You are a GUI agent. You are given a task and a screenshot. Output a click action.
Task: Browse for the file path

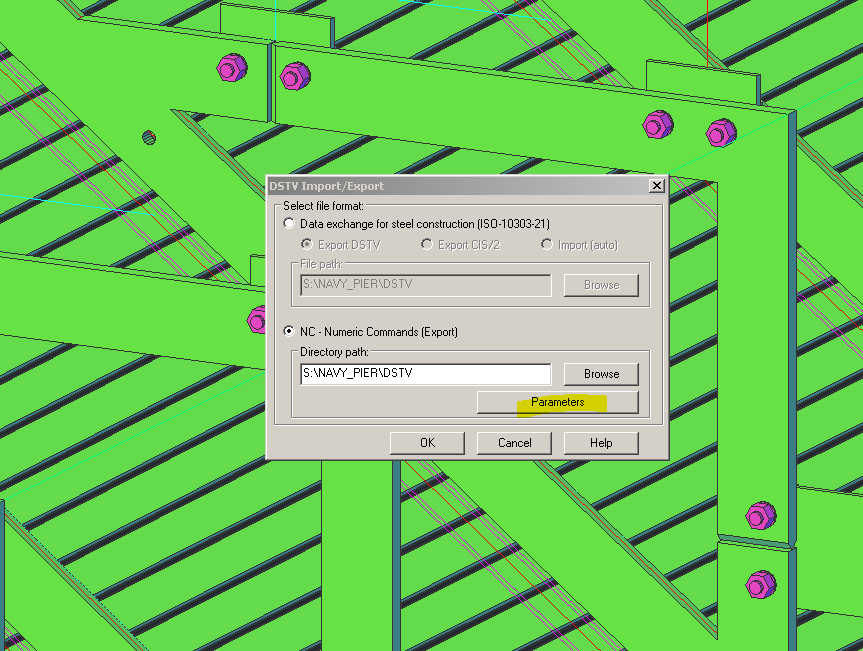point(601,285)
